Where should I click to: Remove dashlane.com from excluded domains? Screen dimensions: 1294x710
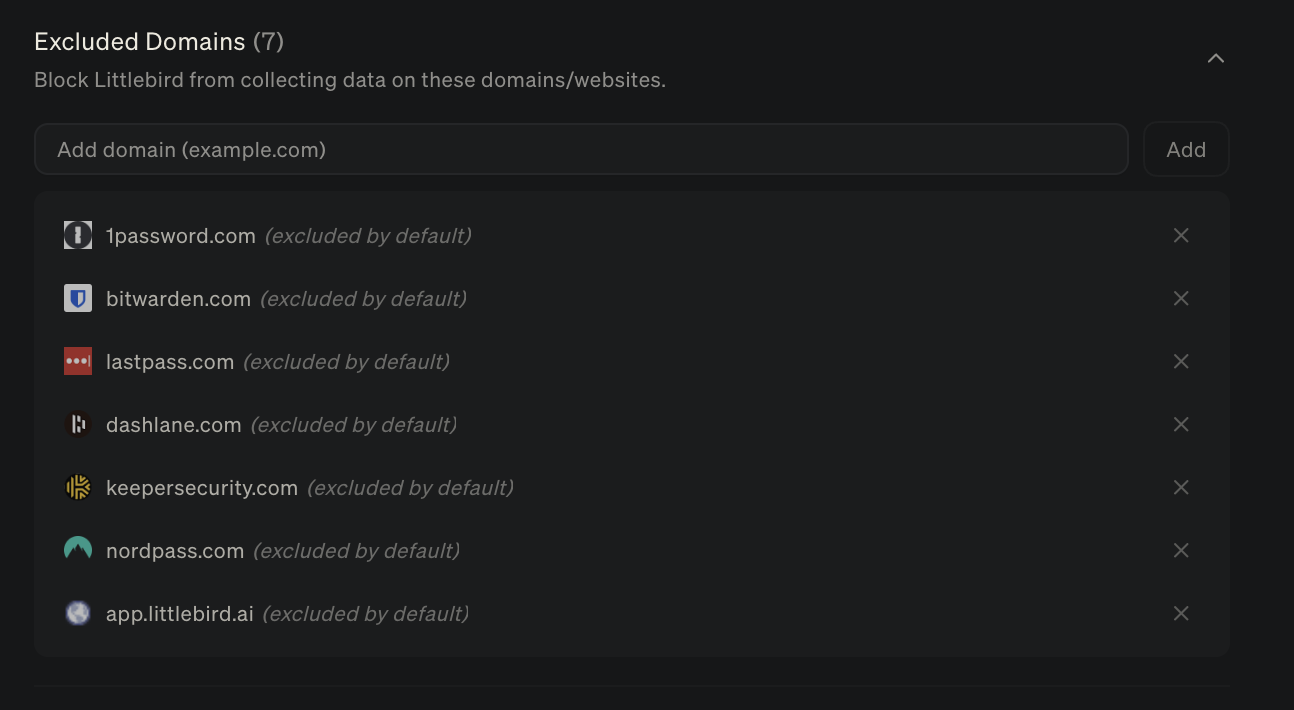(x=1181, y=425)
